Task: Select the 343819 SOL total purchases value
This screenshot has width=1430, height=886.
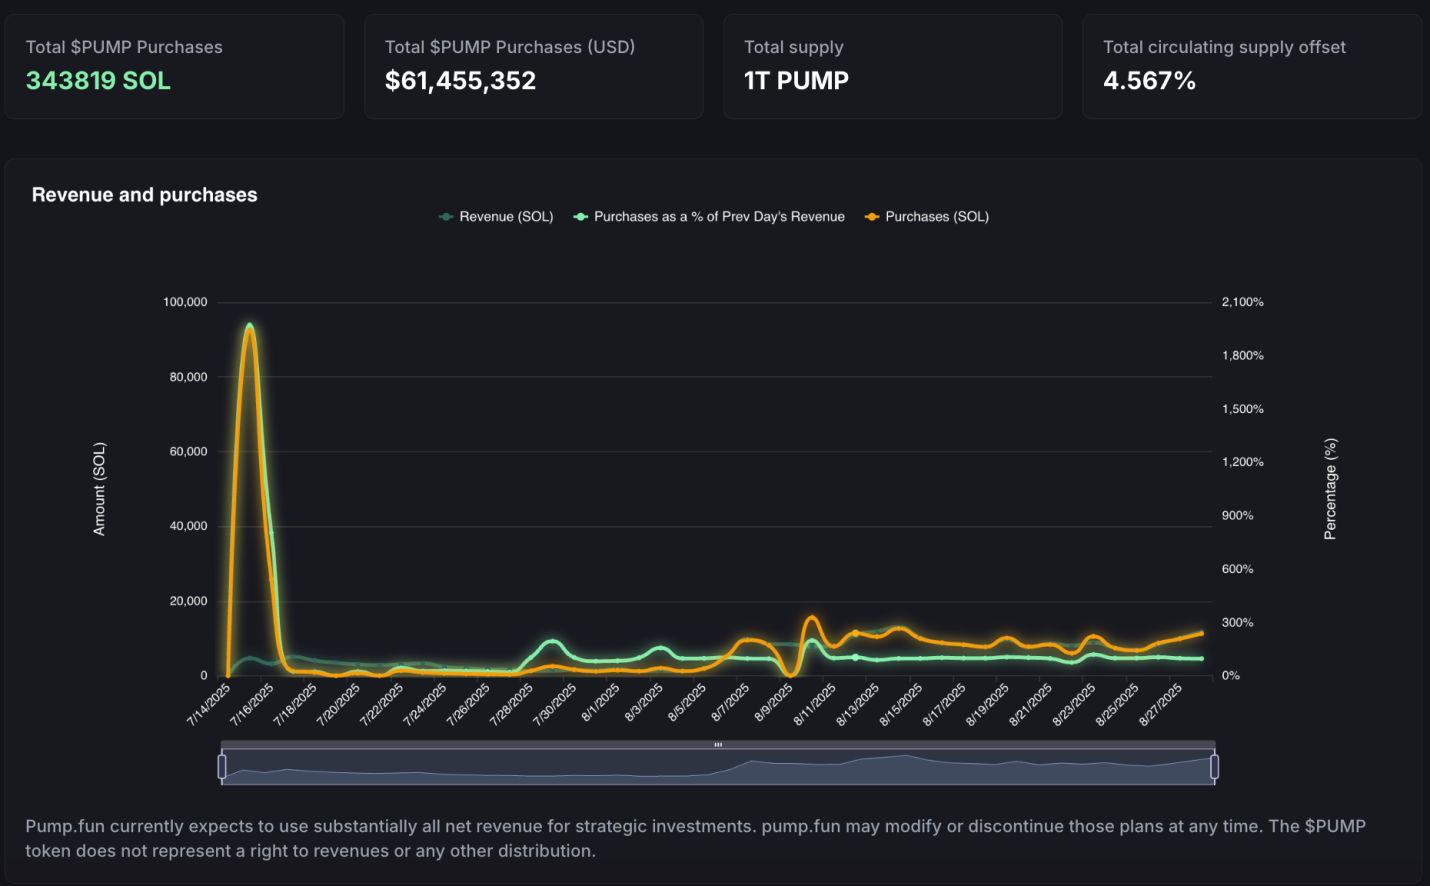Action: [98, 81]
